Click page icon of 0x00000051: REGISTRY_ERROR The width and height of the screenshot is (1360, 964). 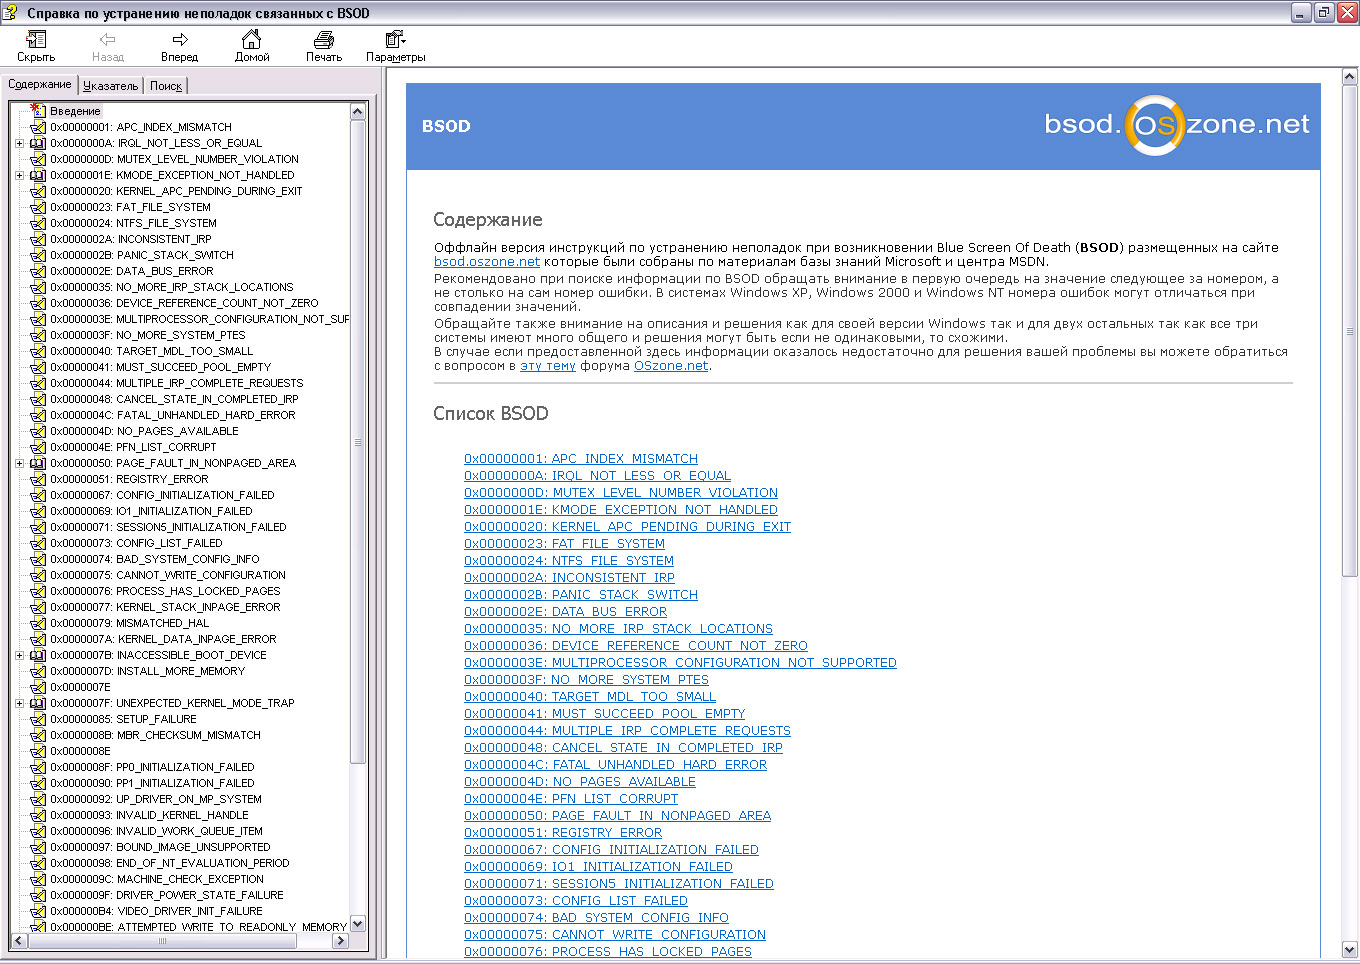point(38,479)
